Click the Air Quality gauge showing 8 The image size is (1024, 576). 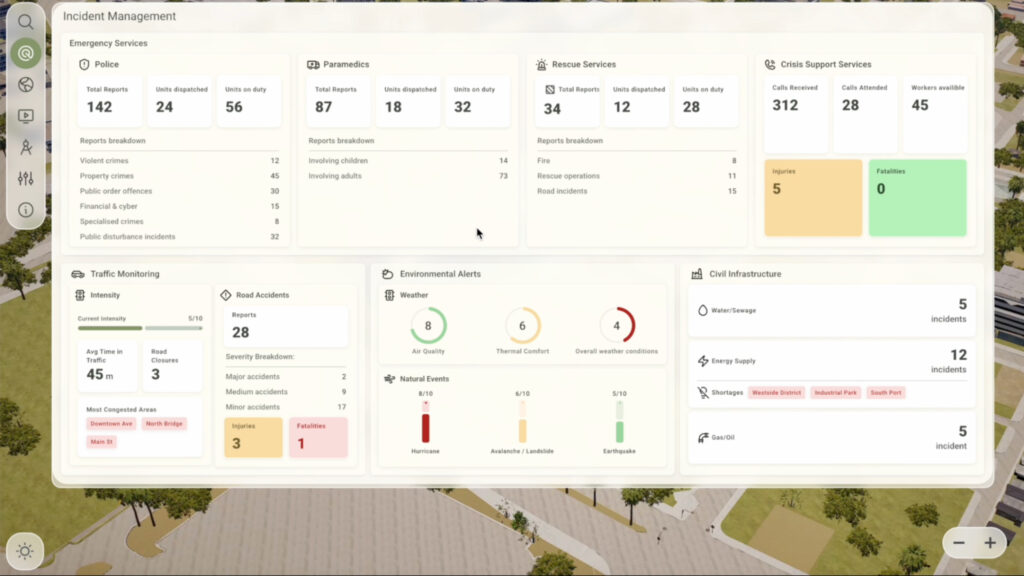coord(428,325)
